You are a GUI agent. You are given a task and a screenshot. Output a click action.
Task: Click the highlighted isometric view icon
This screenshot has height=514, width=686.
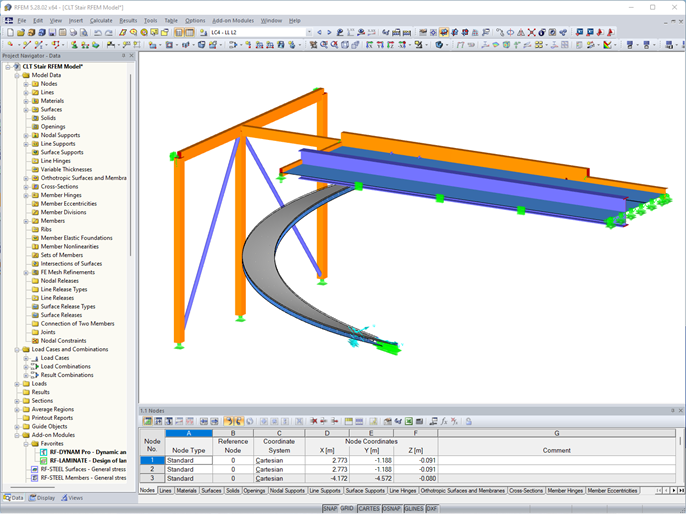(444, 32)
